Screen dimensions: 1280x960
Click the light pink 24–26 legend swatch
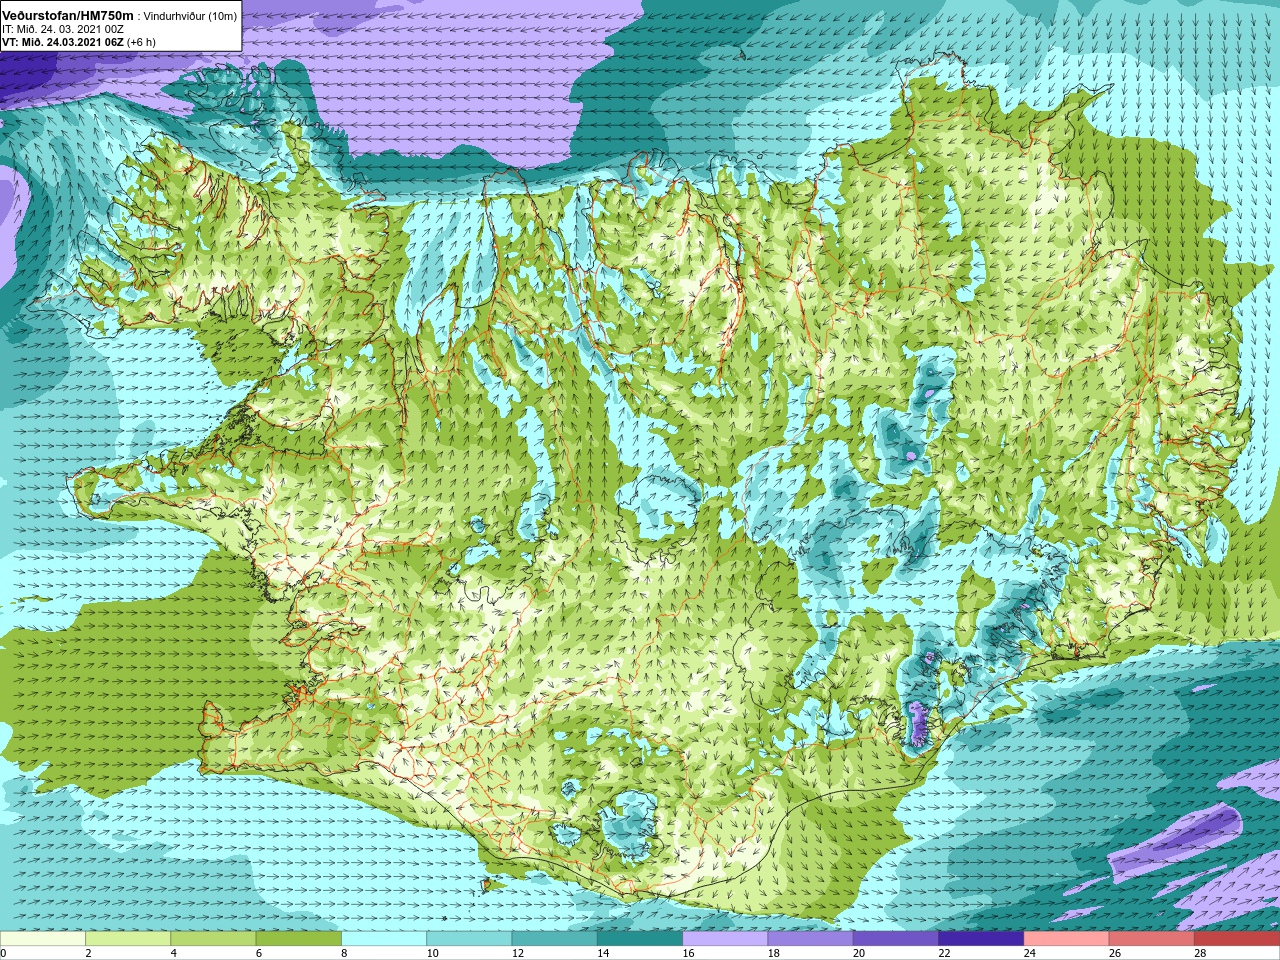(1067, 939)
